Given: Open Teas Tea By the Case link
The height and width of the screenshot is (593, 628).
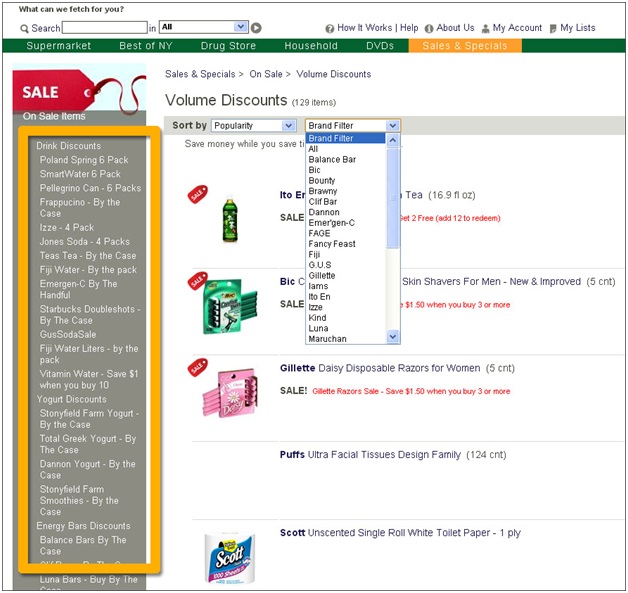Looking at the screenshot, I should [x=88, y=255].
